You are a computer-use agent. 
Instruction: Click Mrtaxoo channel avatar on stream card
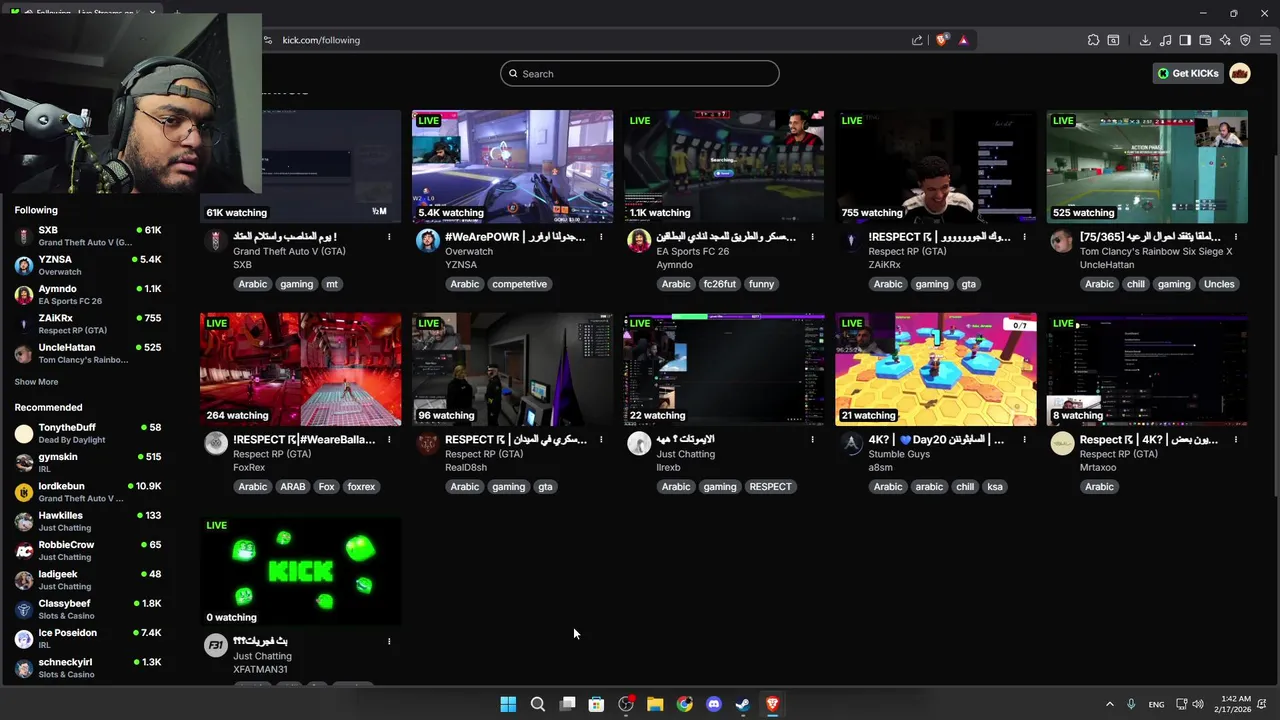click(1062, 443)
